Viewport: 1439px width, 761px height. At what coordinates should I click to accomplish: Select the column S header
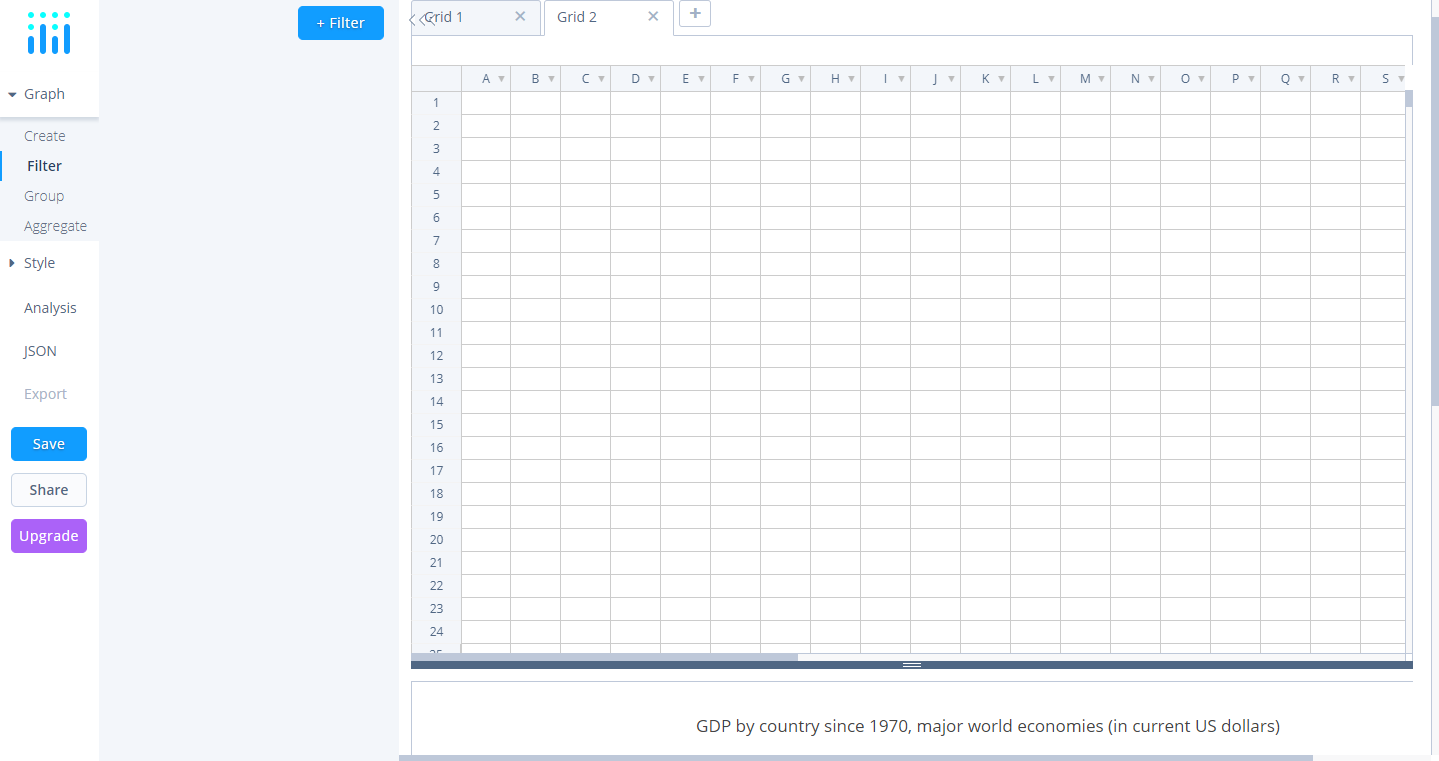click(x=1385, y=79)
